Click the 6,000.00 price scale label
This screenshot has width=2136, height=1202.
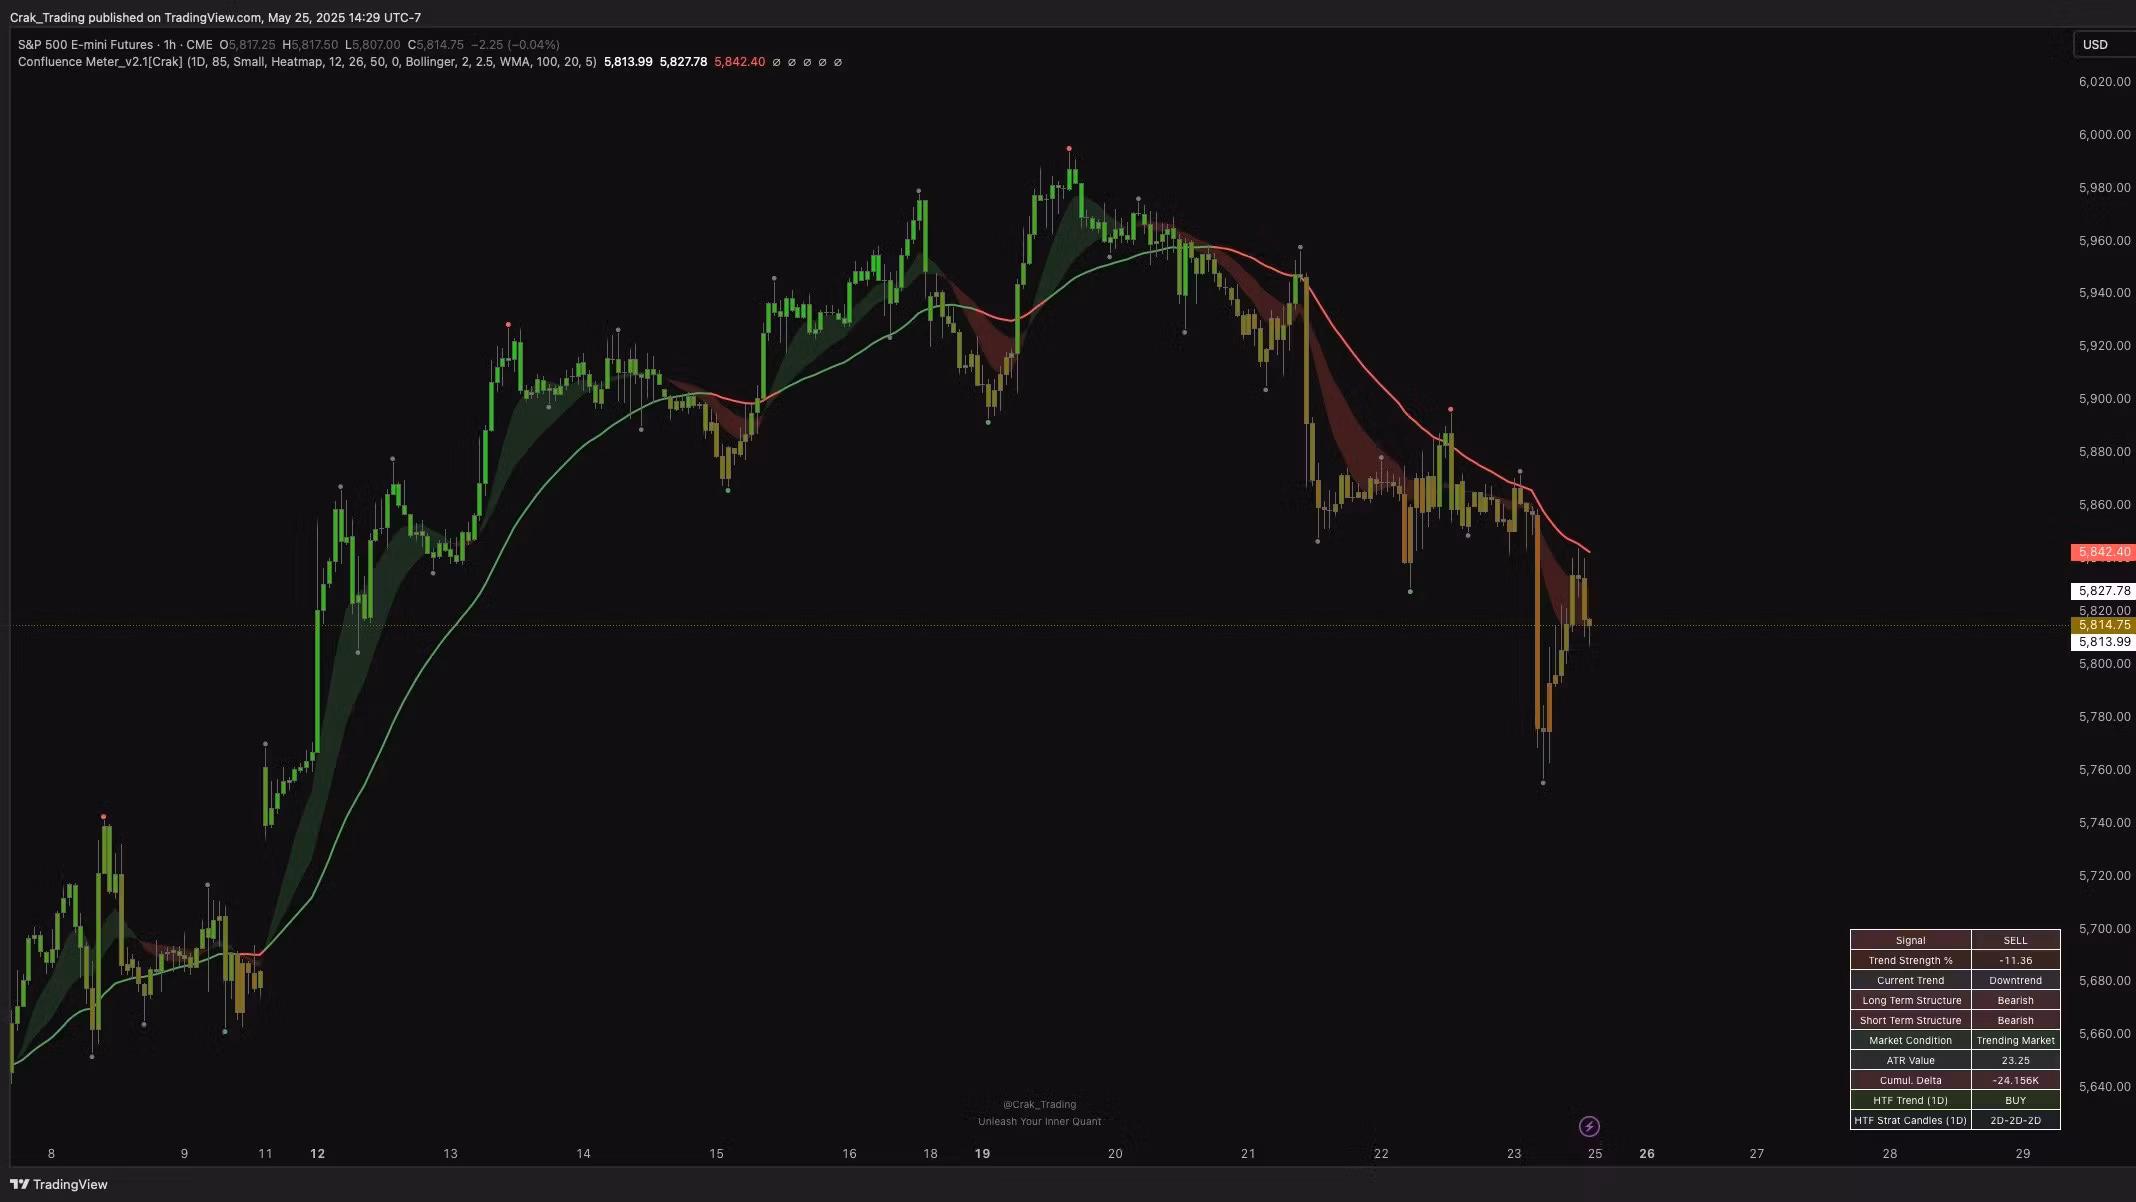tap(2103, 135)
